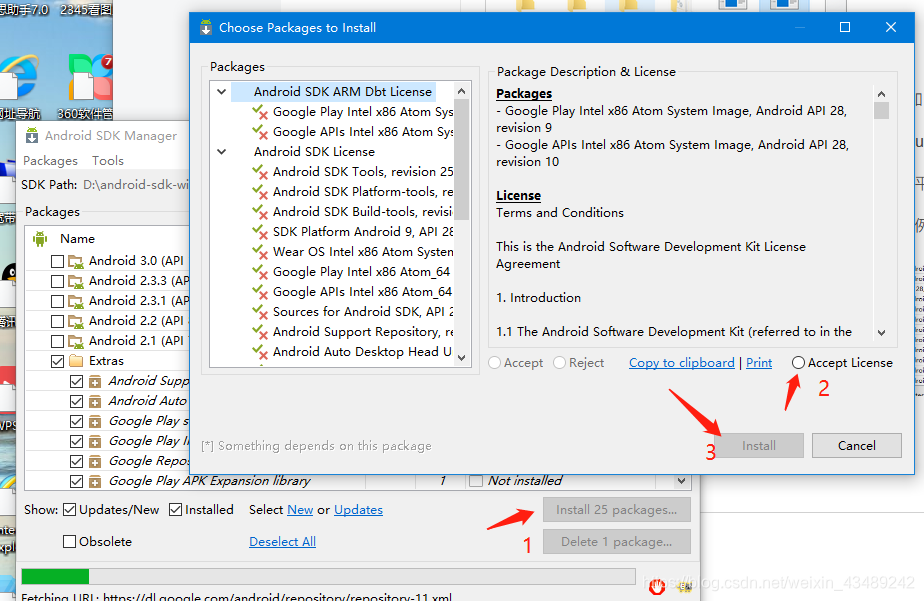Click package icon next to Android Auto row
This screenshot has height=601, width=924.
[x=95, y=402]
